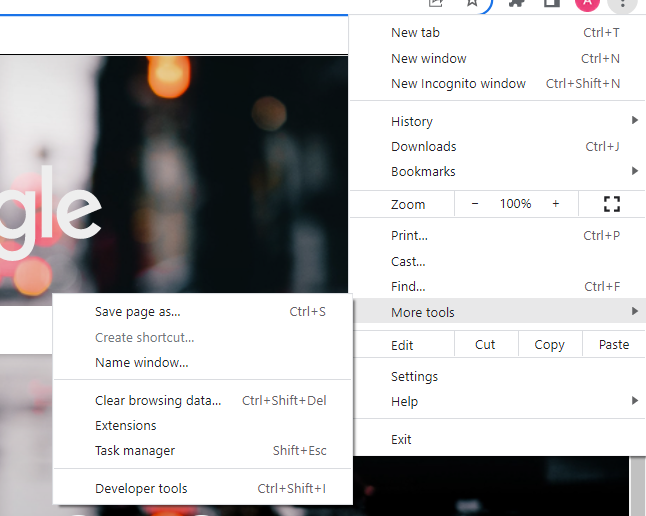646x516 pixels.
Task: Open a New Incognito window
Action: tap(497, 84)
